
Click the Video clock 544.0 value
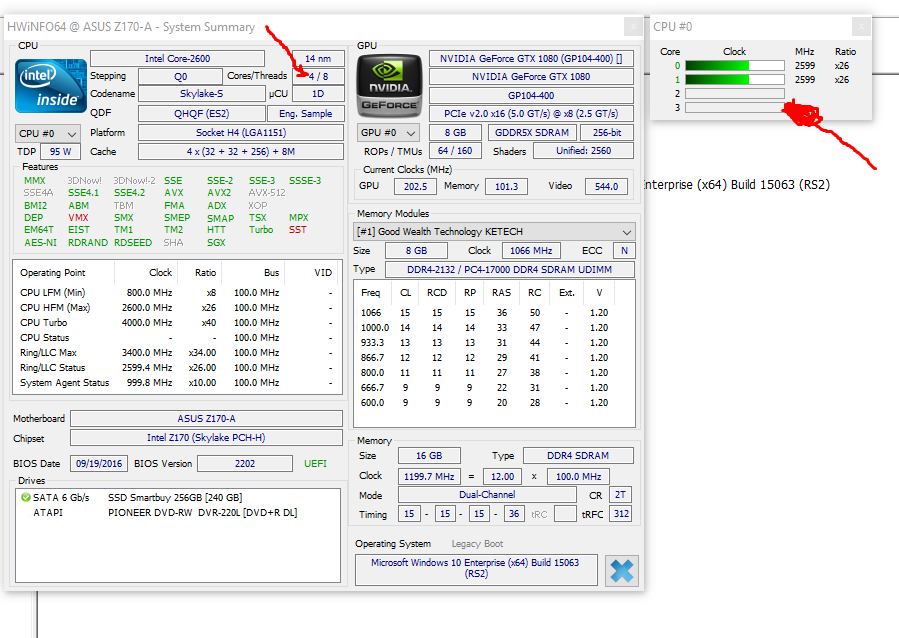coord(606,186)
